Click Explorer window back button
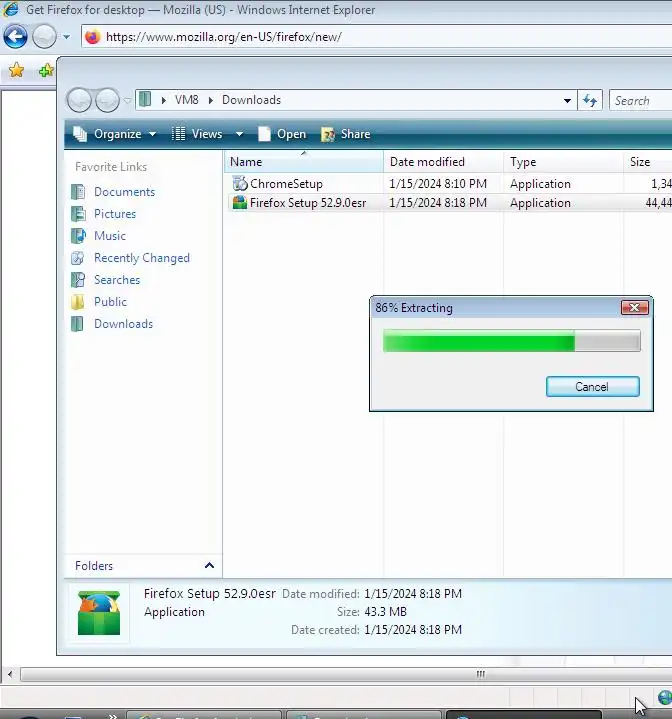The height and width of the screenshot is (719, 672). click(79, 100)
